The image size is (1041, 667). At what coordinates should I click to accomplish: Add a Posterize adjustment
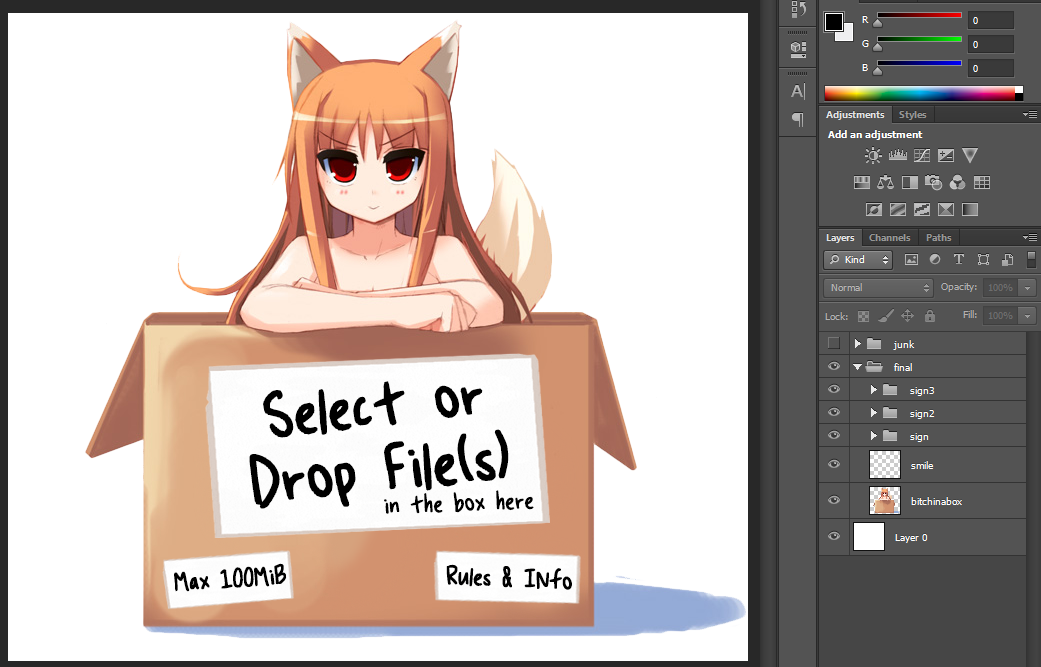[898, 210]
